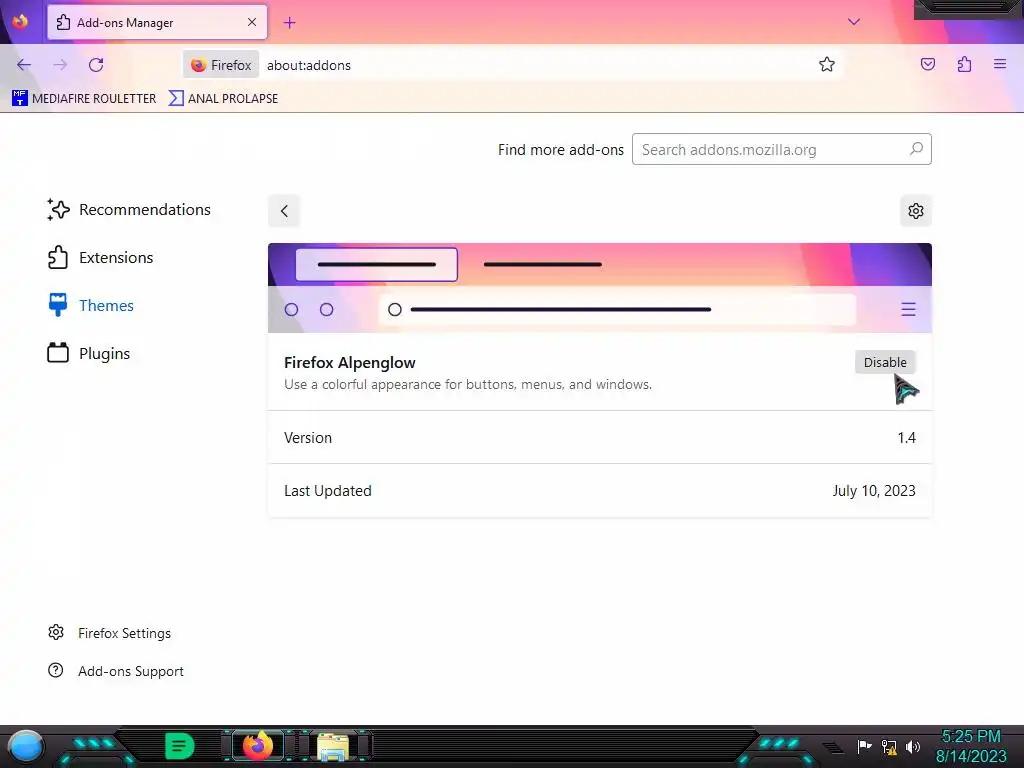
Task: Expand the list all tabs chevron
Action: point(854,22)
